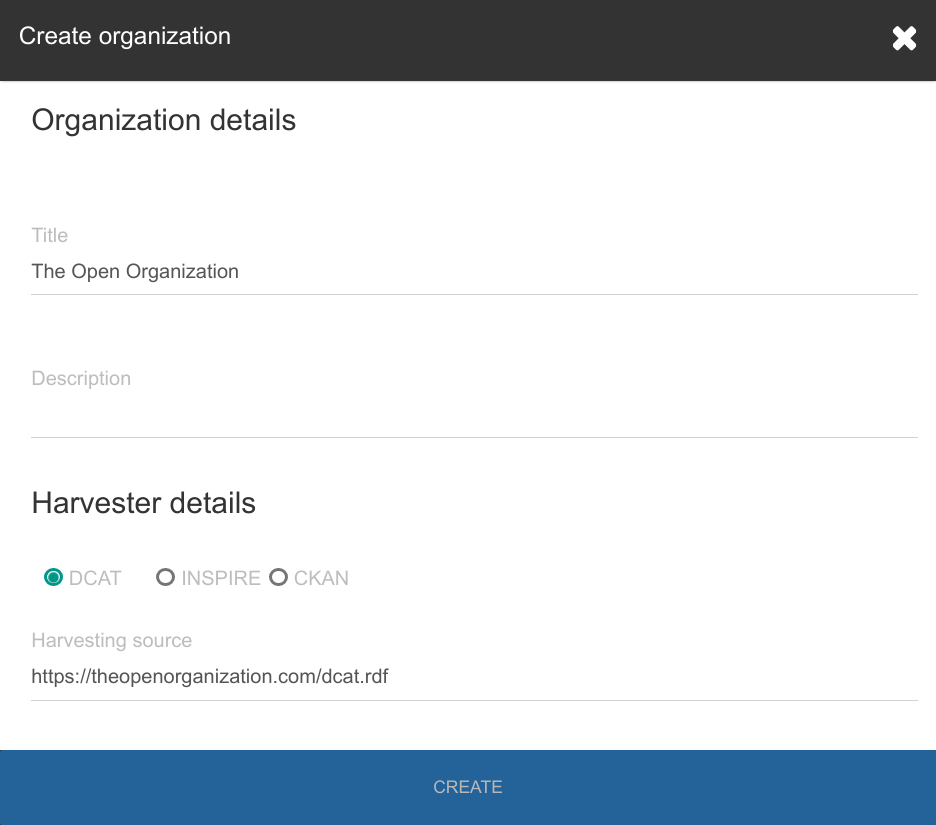Click the CREATE button
The image size is (936, 825).
(468, 787)
